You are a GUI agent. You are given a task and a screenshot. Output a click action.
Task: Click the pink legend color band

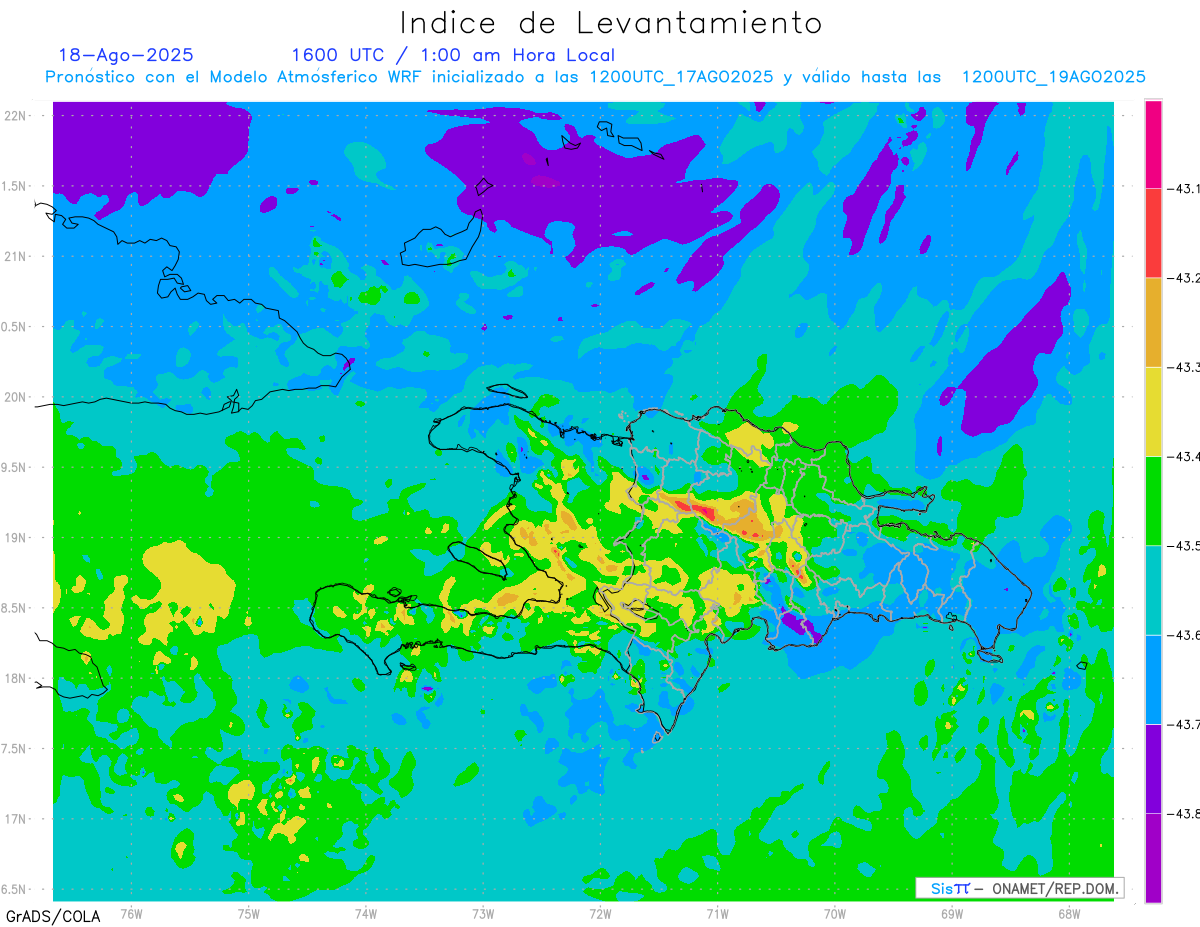(x=1153, y=143)
